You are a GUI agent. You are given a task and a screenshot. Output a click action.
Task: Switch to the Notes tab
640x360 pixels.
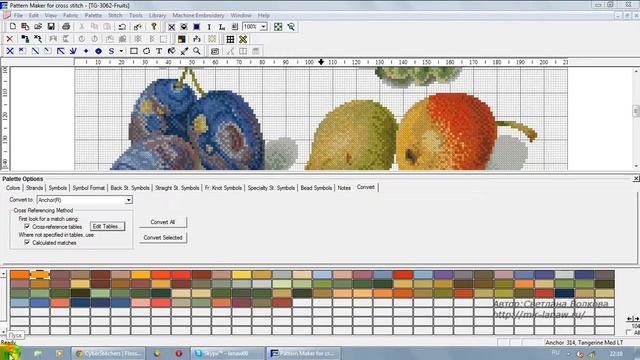pyautogui.click(x=344, y=188)
